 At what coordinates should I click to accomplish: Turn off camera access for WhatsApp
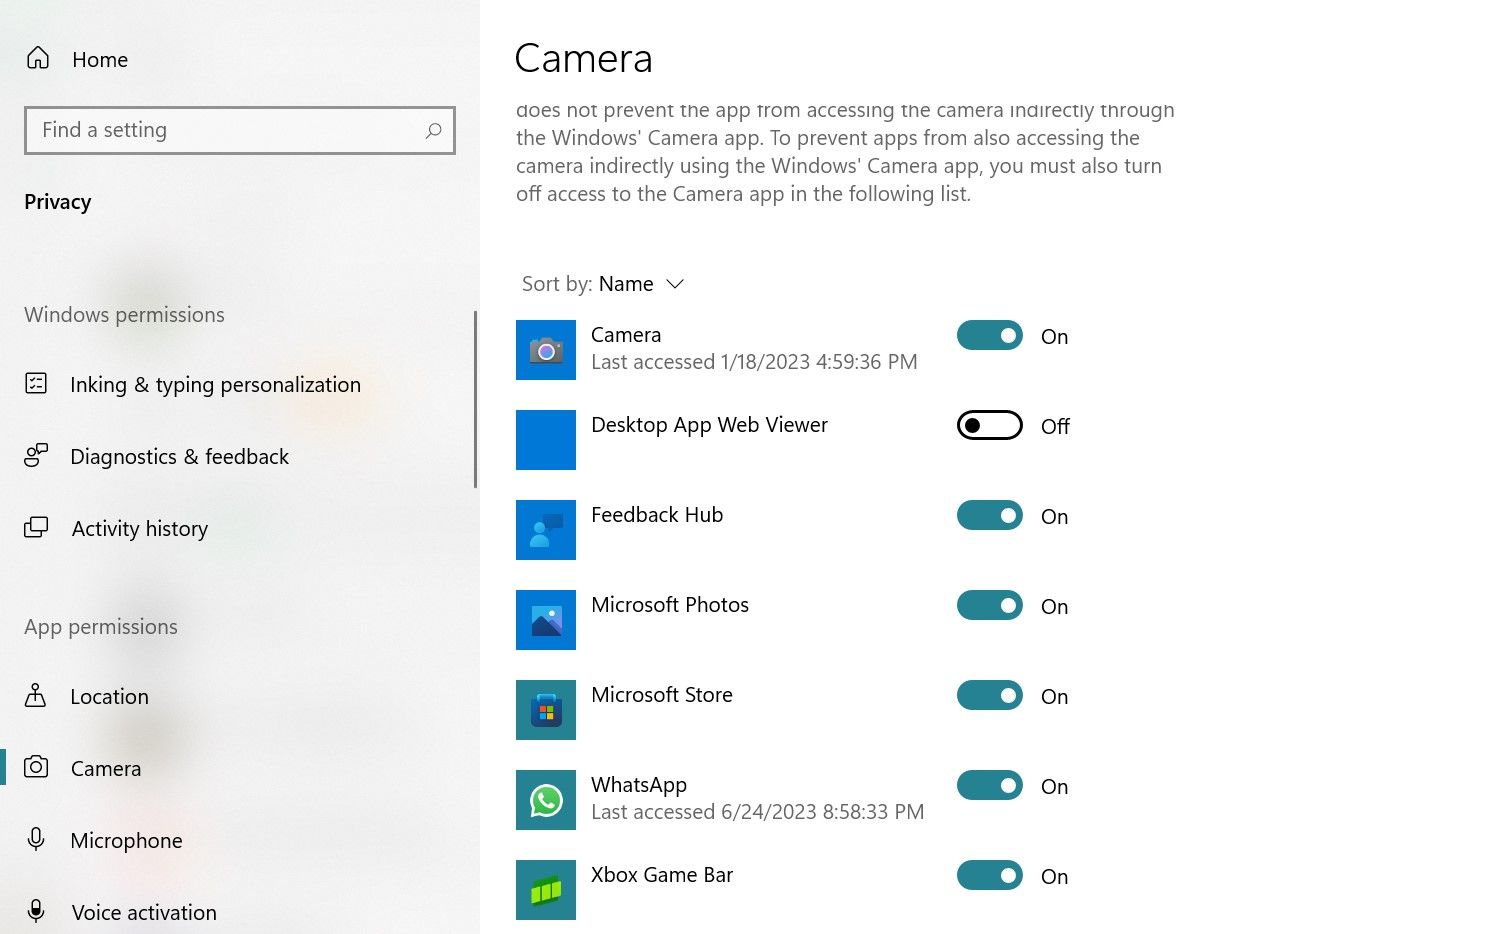[x=989, y=785]
